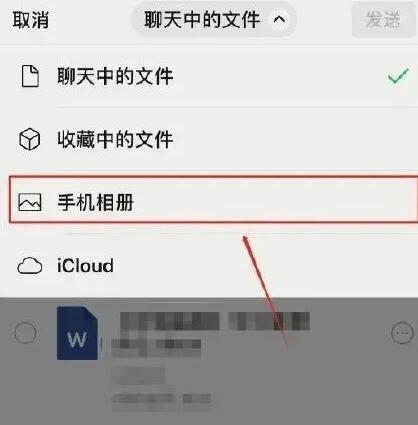The image size is (418, 425).
Task: Select the Word file's round checkbox
Action: [x=25, y=332]
